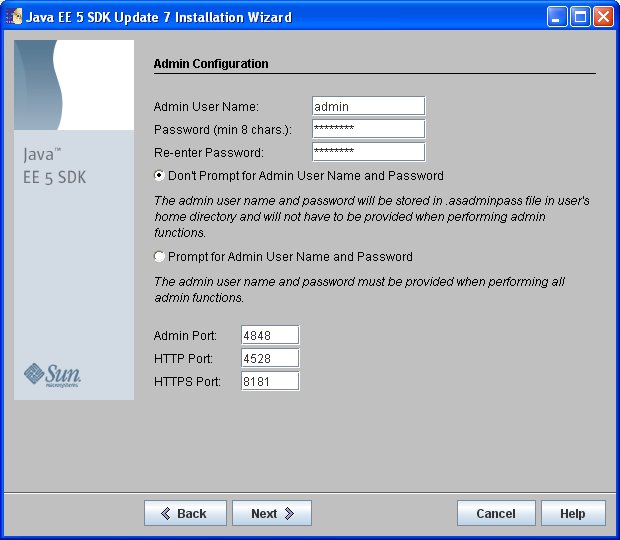620x540 pixels.
Task: Click the Admin User Name: label
Action: (x=206, y=107)
